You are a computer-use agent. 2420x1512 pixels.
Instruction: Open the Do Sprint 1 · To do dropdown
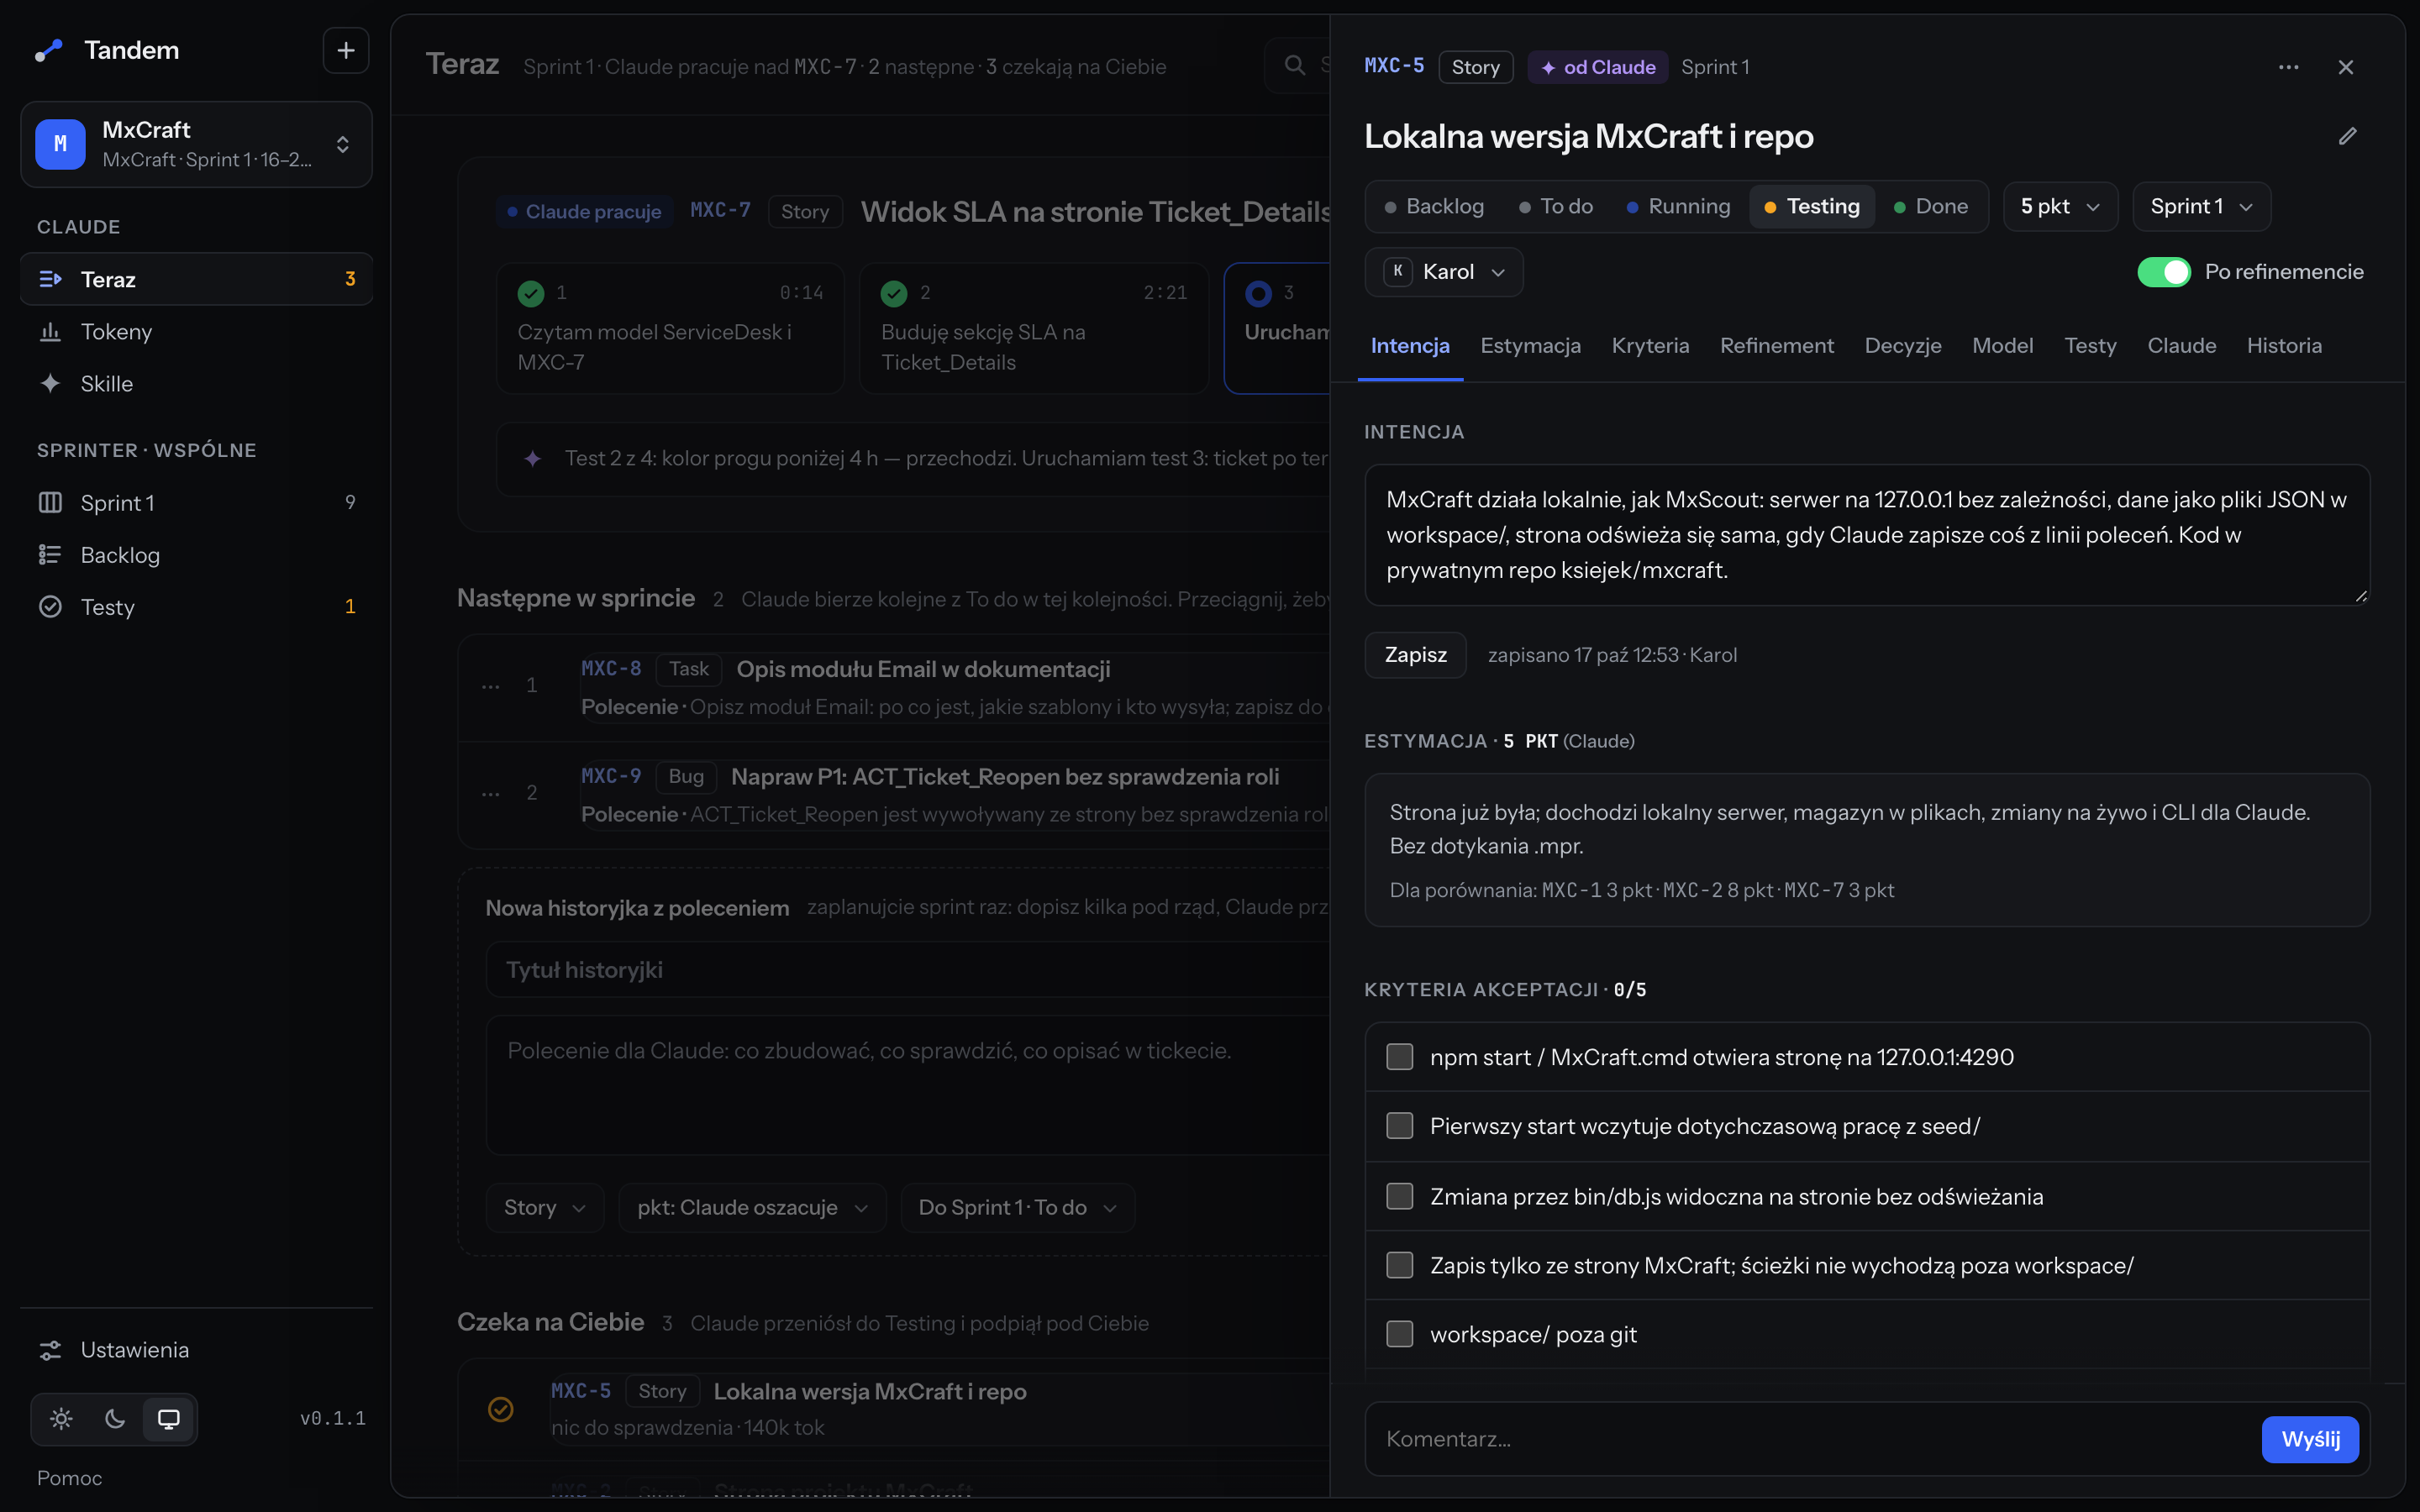(x=1017, y=1207)
